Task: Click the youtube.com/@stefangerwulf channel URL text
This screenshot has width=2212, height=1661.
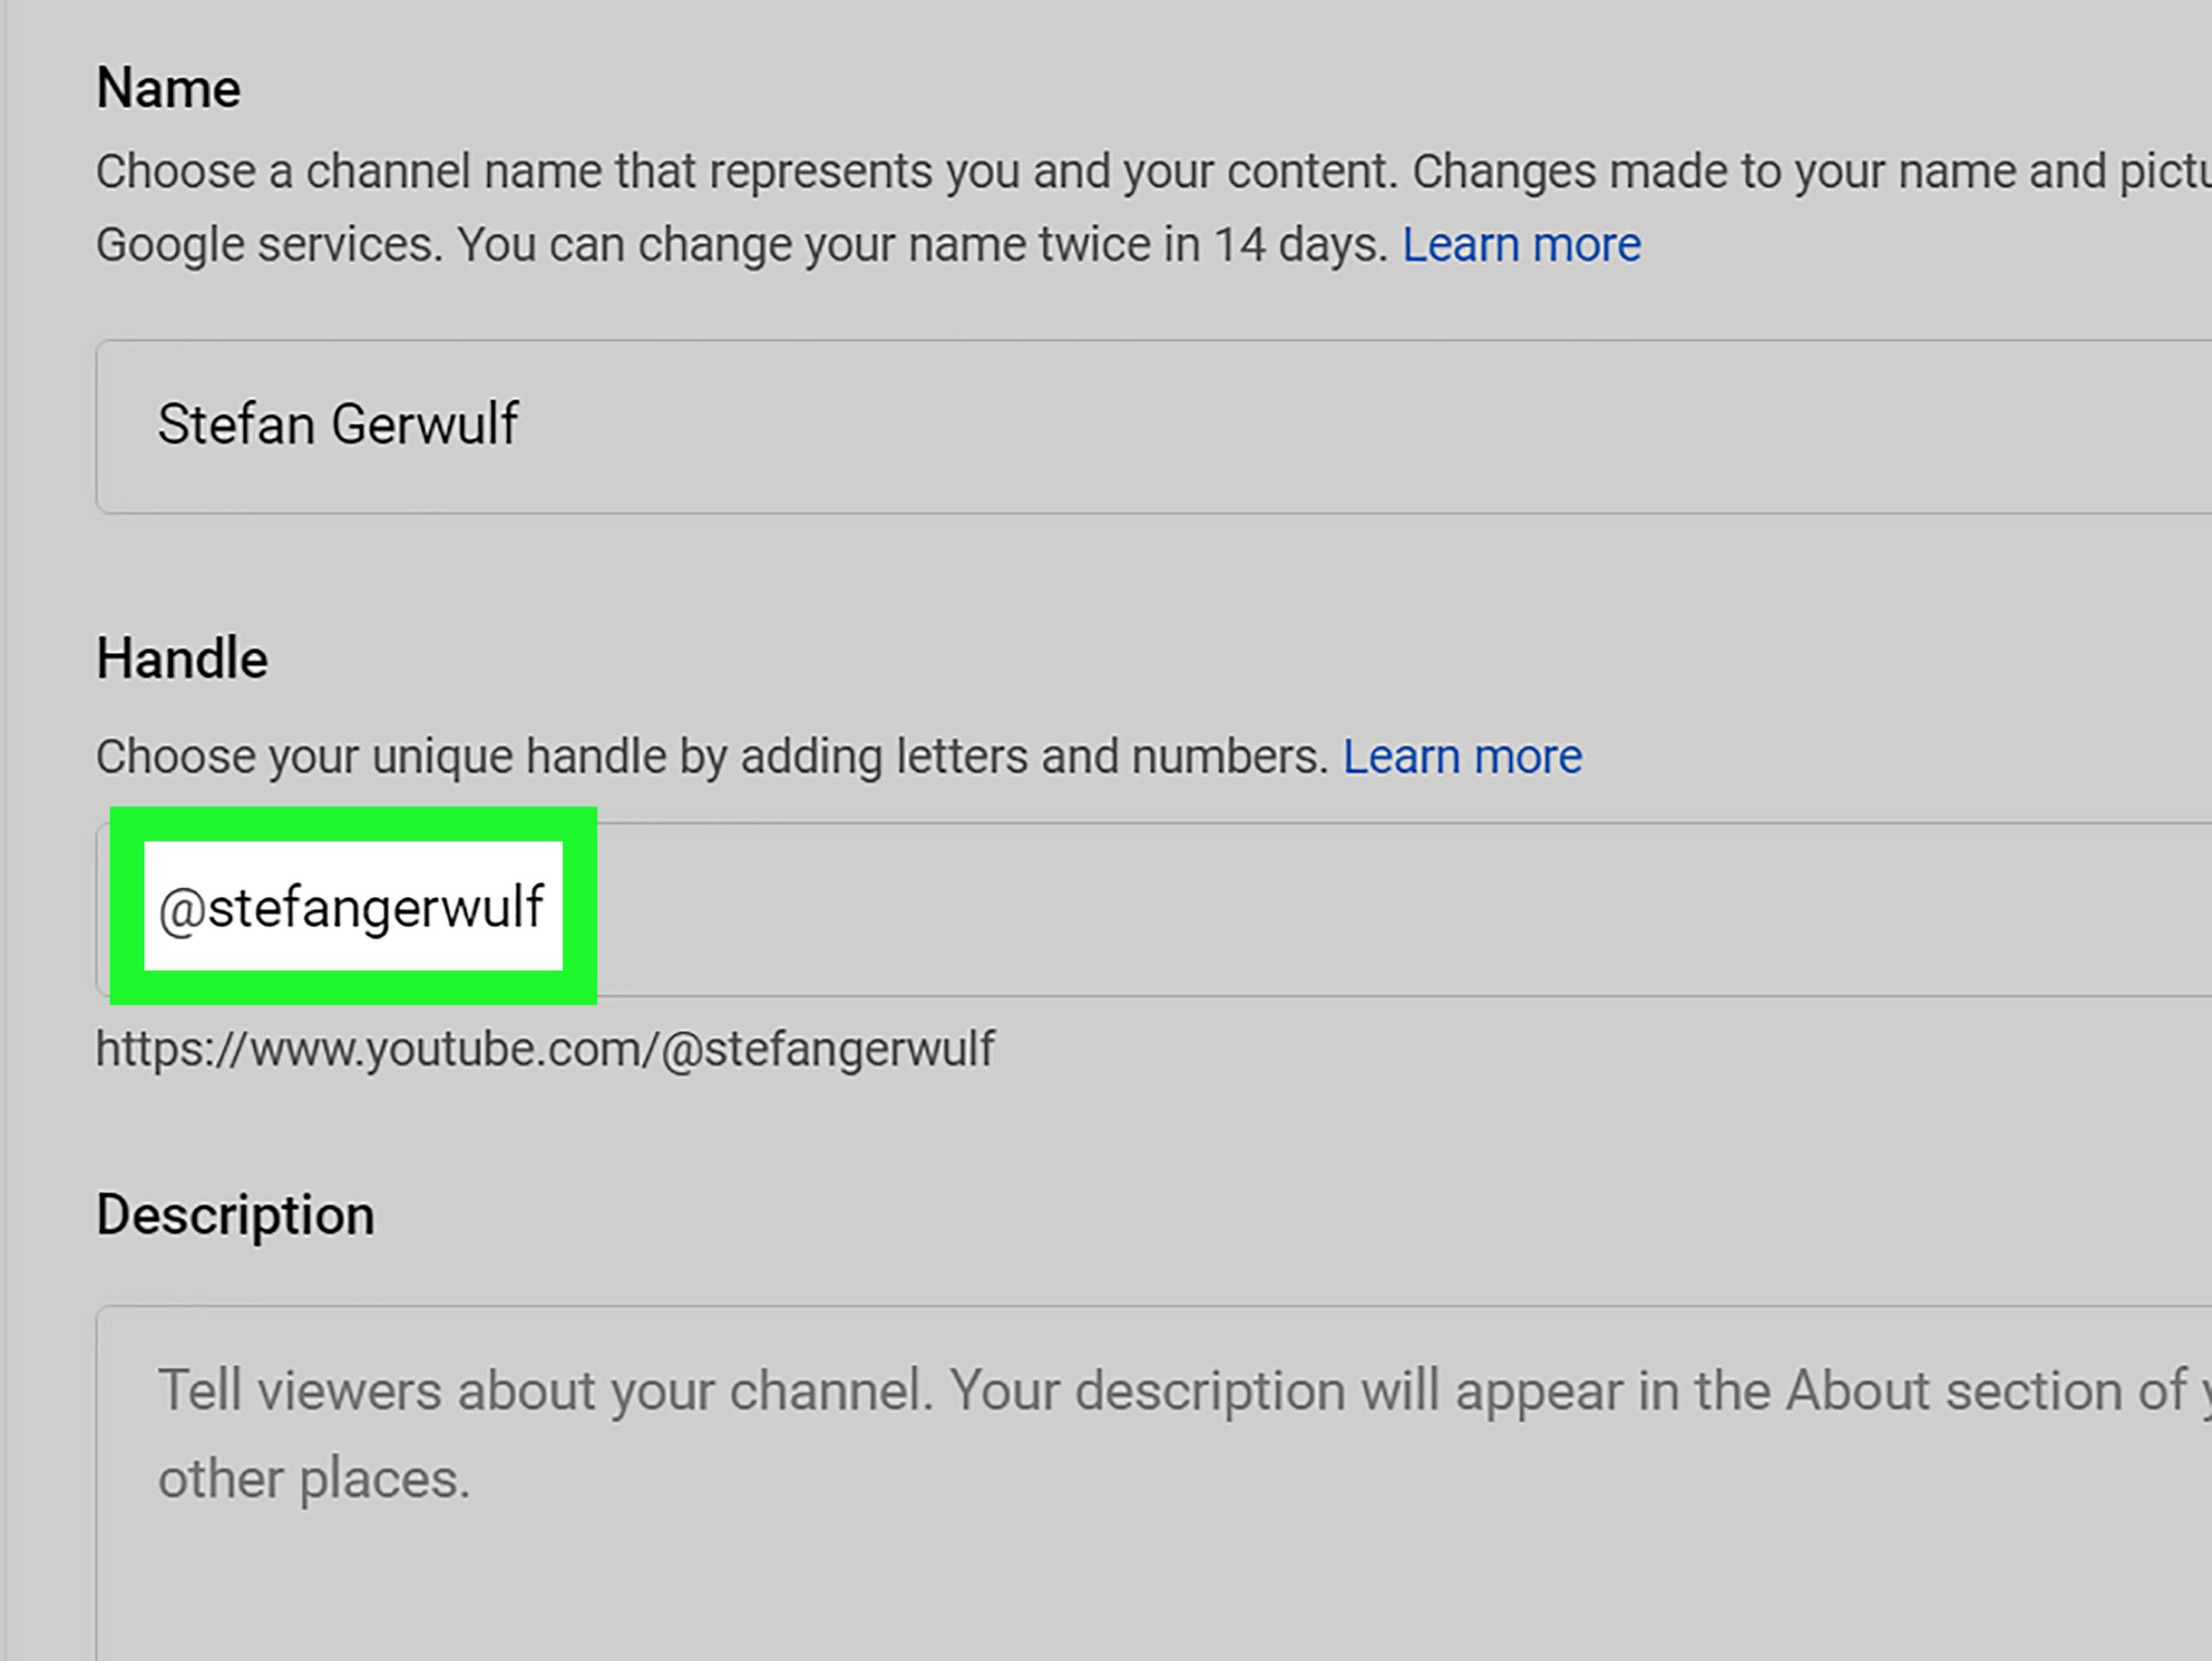Action: (545, 1049)
